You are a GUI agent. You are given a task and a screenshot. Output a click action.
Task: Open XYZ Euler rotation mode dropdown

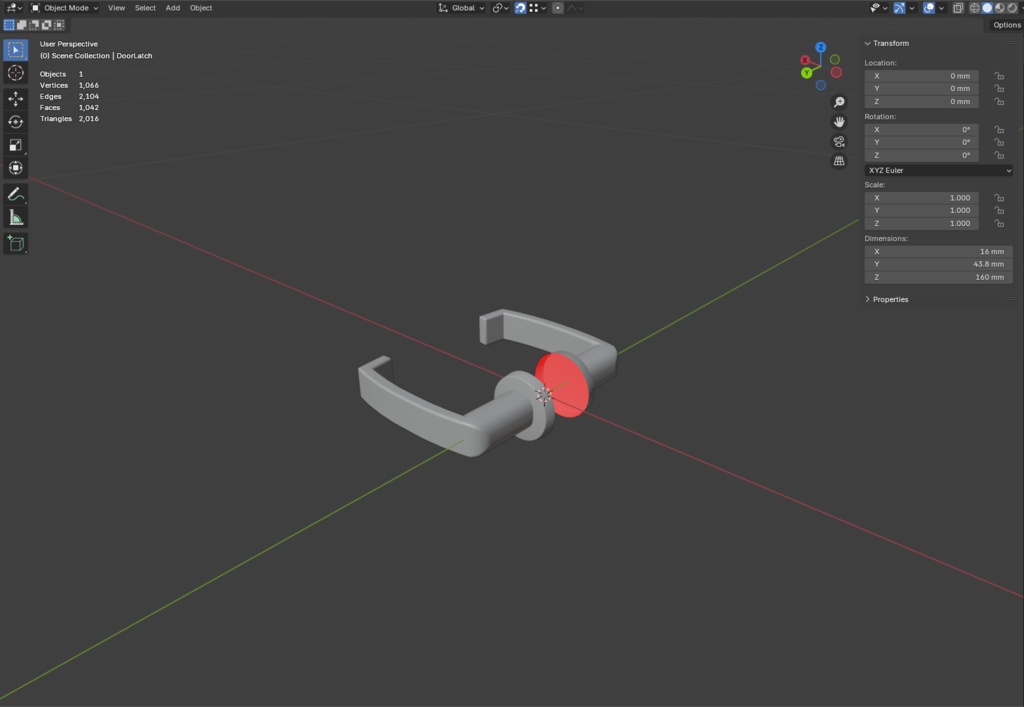pos(938,170)
